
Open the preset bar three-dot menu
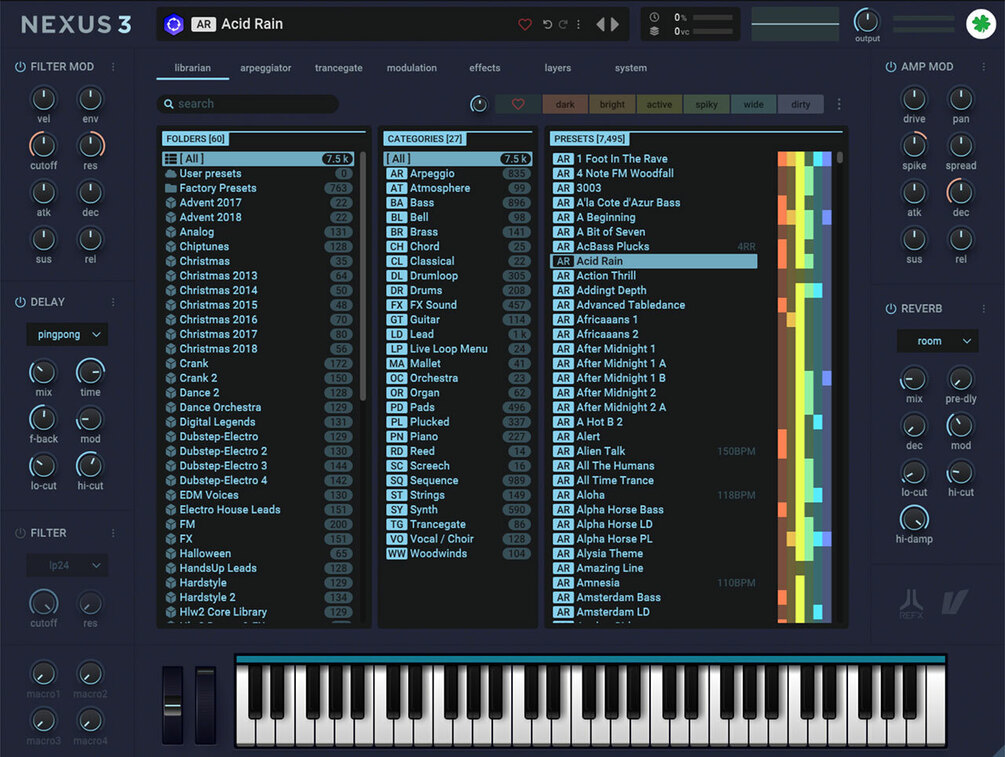[x=578, y=24]
